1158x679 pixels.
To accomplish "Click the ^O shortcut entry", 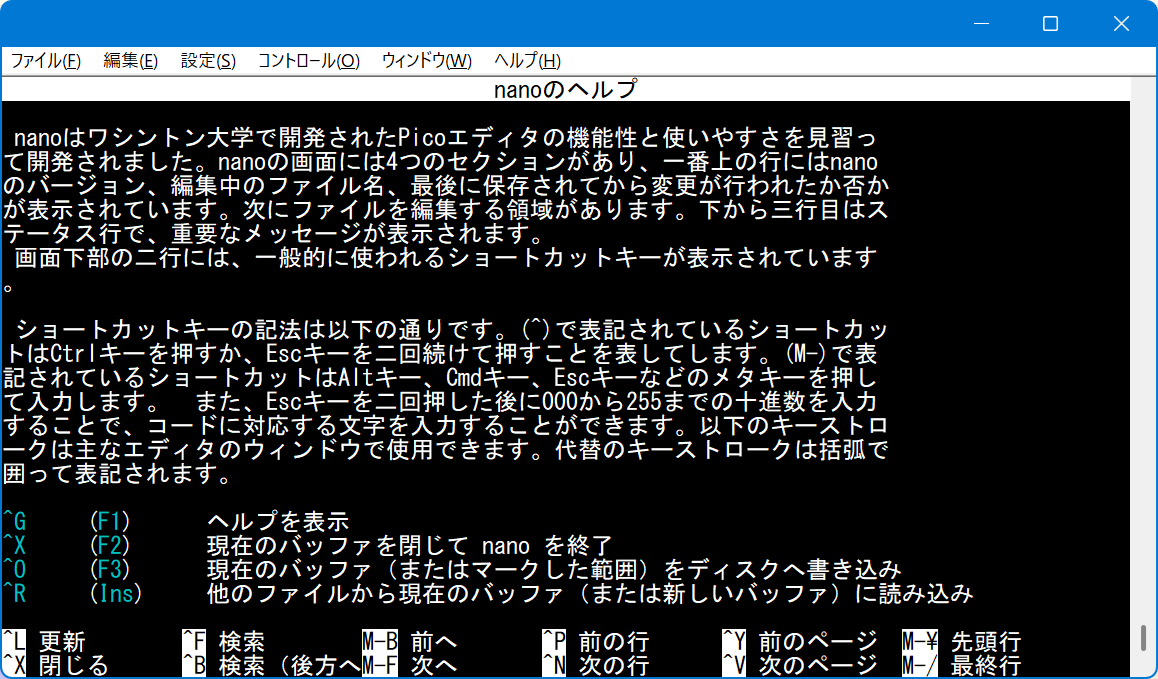I will pos(15,570).
